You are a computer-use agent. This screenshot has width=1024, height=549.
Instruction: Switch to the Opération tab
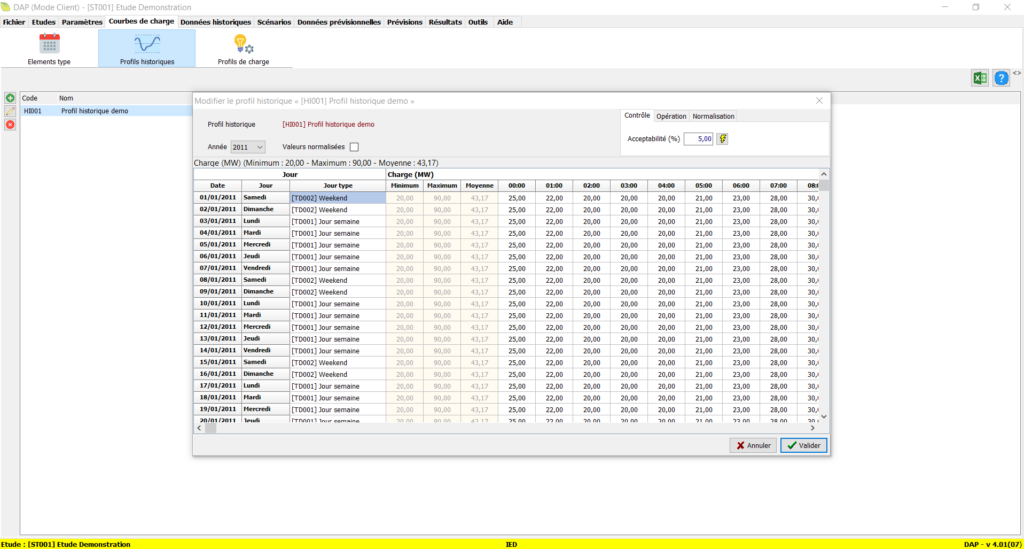671,116
